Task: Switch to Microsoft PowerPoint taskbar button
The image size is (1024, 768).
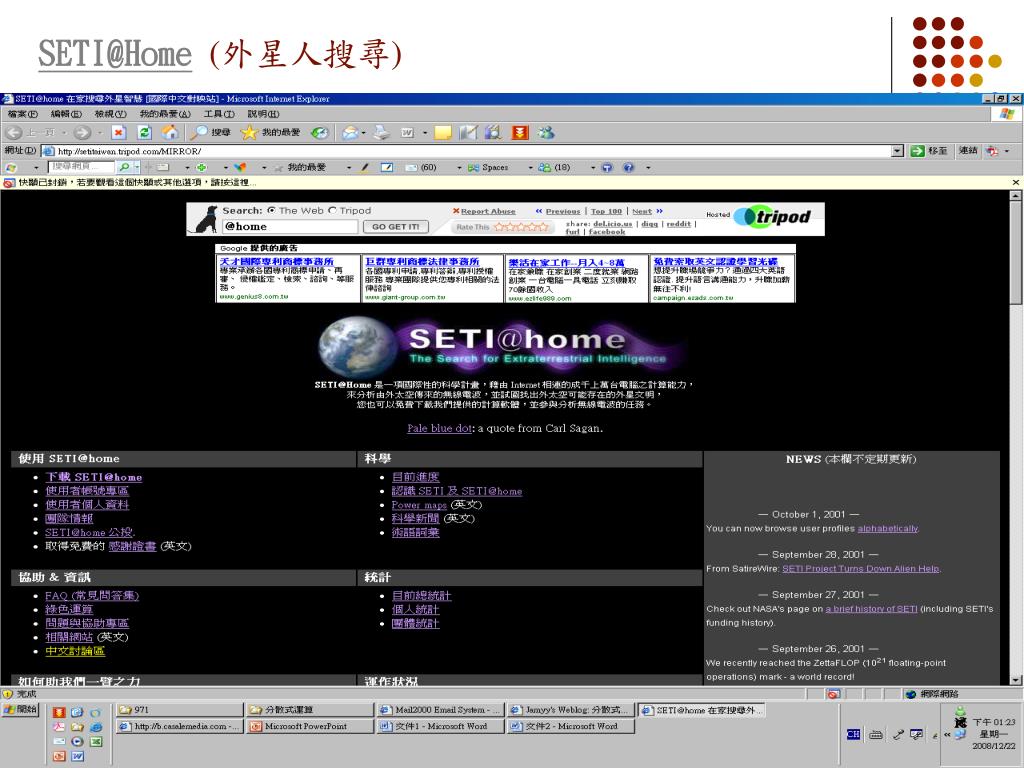Action: [x=310, y=726]
